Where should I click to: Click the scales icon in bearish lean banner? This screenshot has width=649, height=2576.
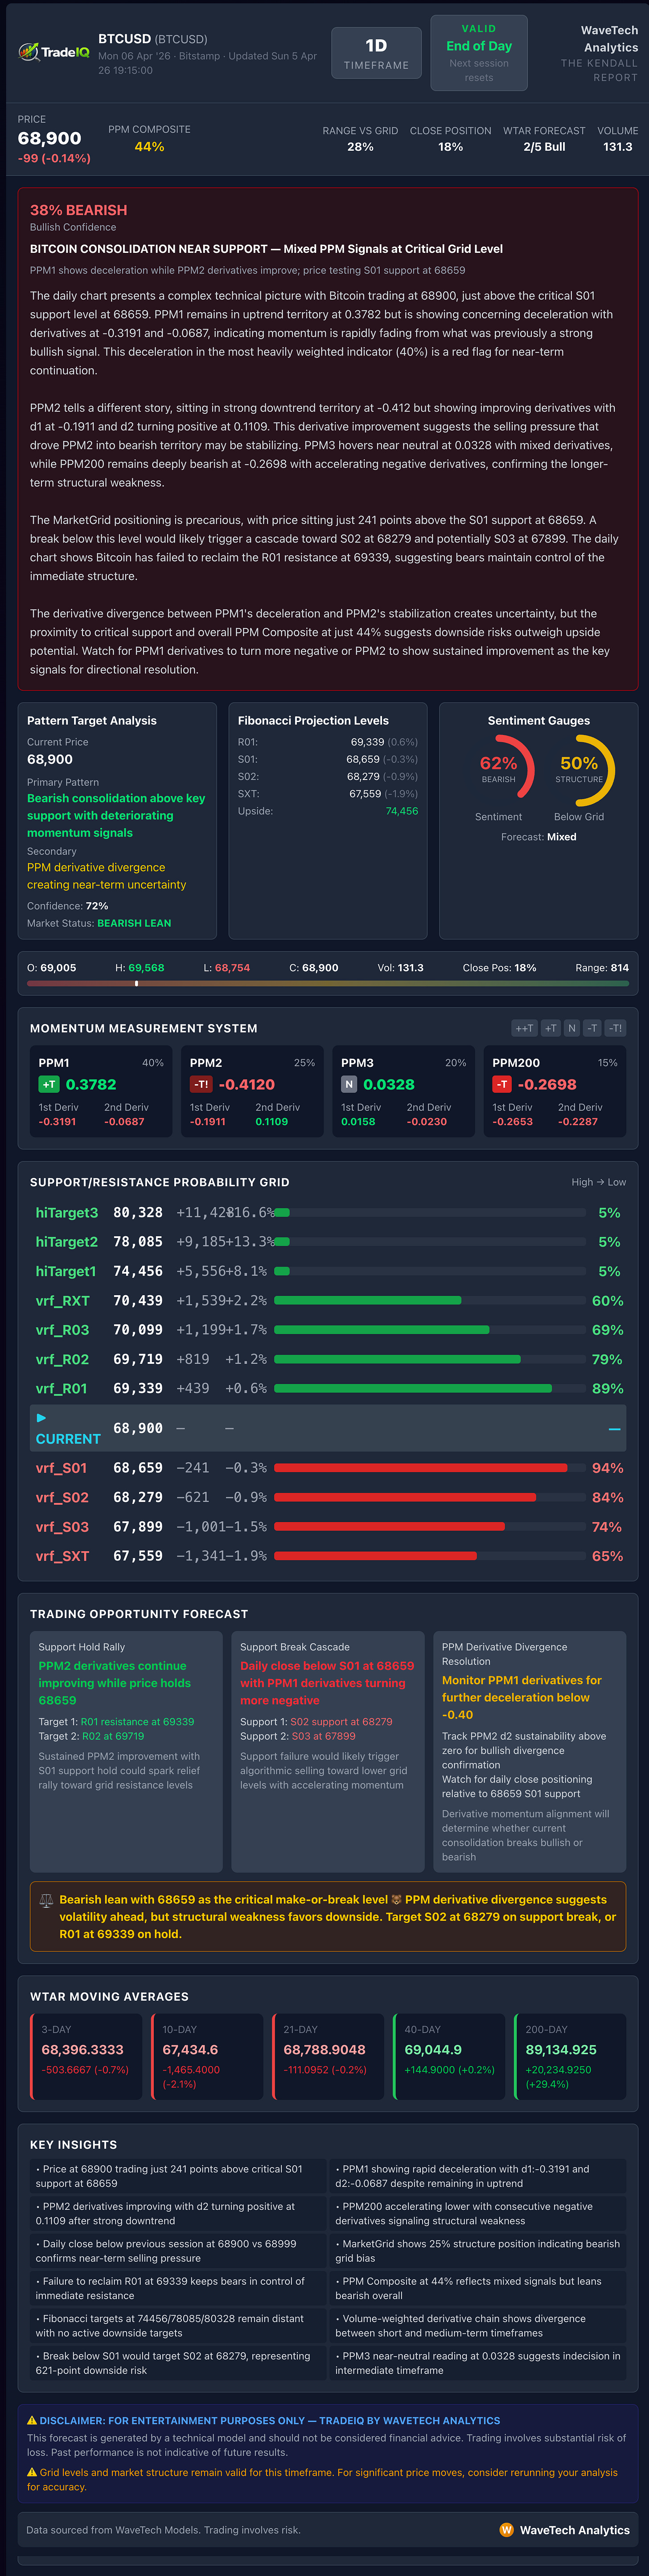pyautogui.click(x=46, y=1900)
